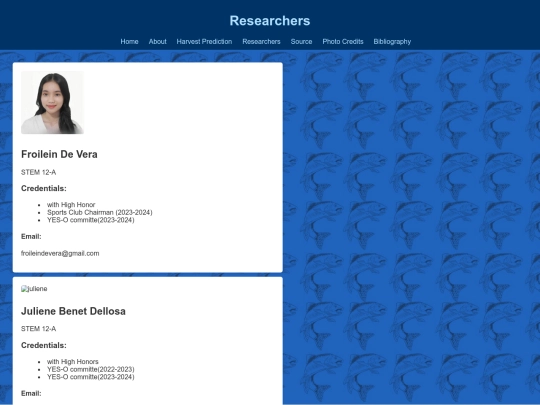Click 'YES-O committe(2022-2023)' list item
Viewport: 540px width, 405px height.
91,369
